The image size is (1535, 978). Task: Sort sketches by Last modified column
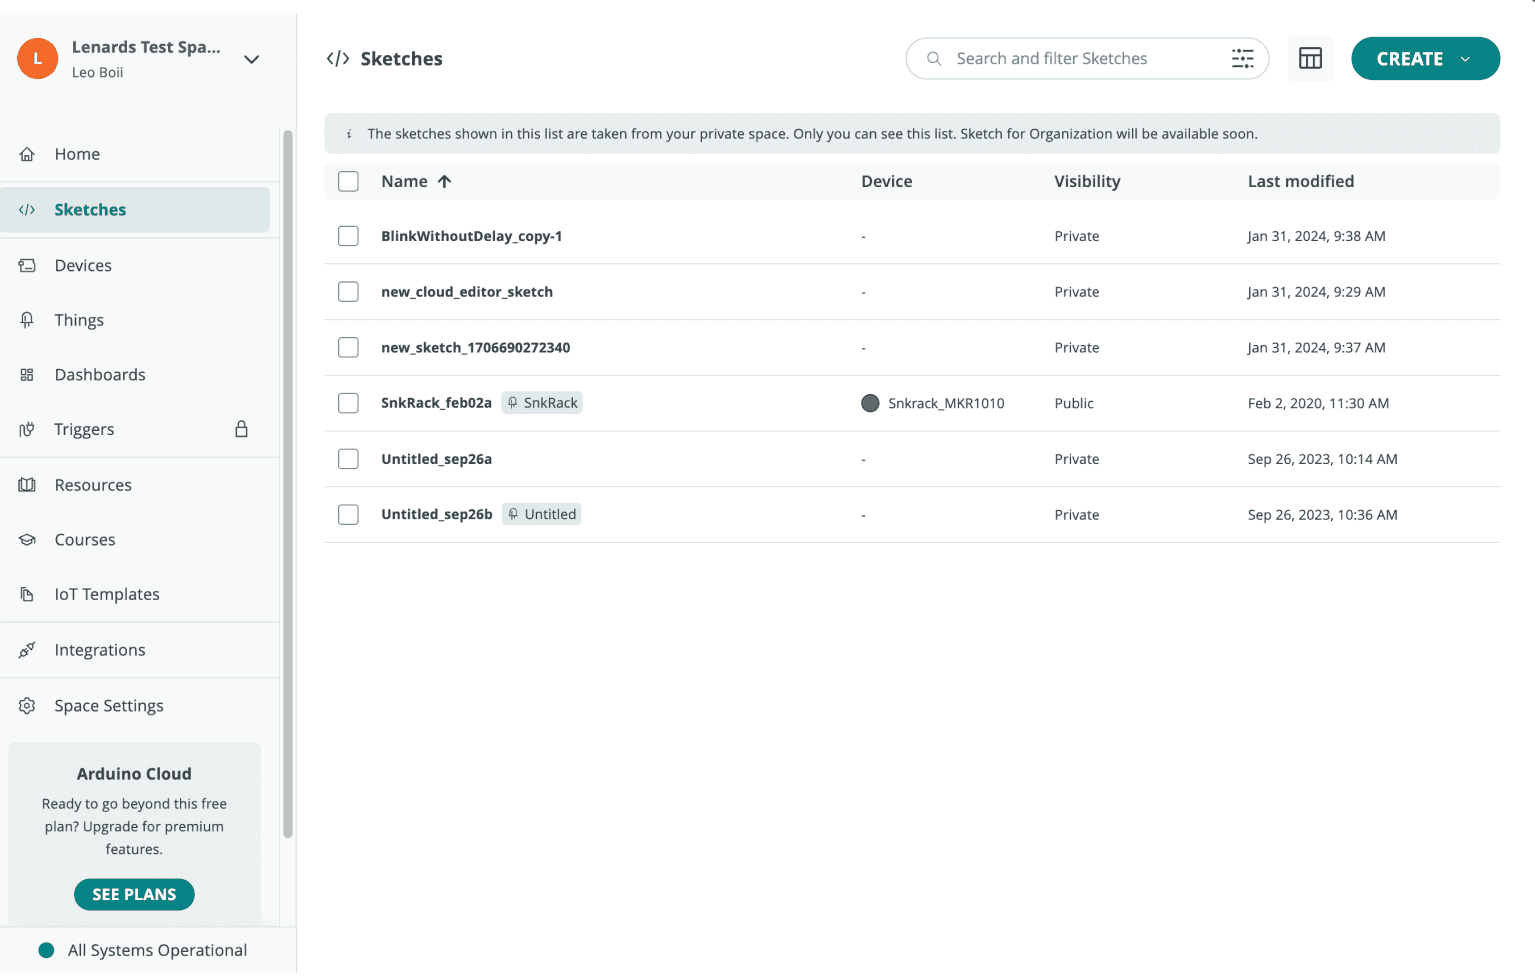[x=1300, y=181]
